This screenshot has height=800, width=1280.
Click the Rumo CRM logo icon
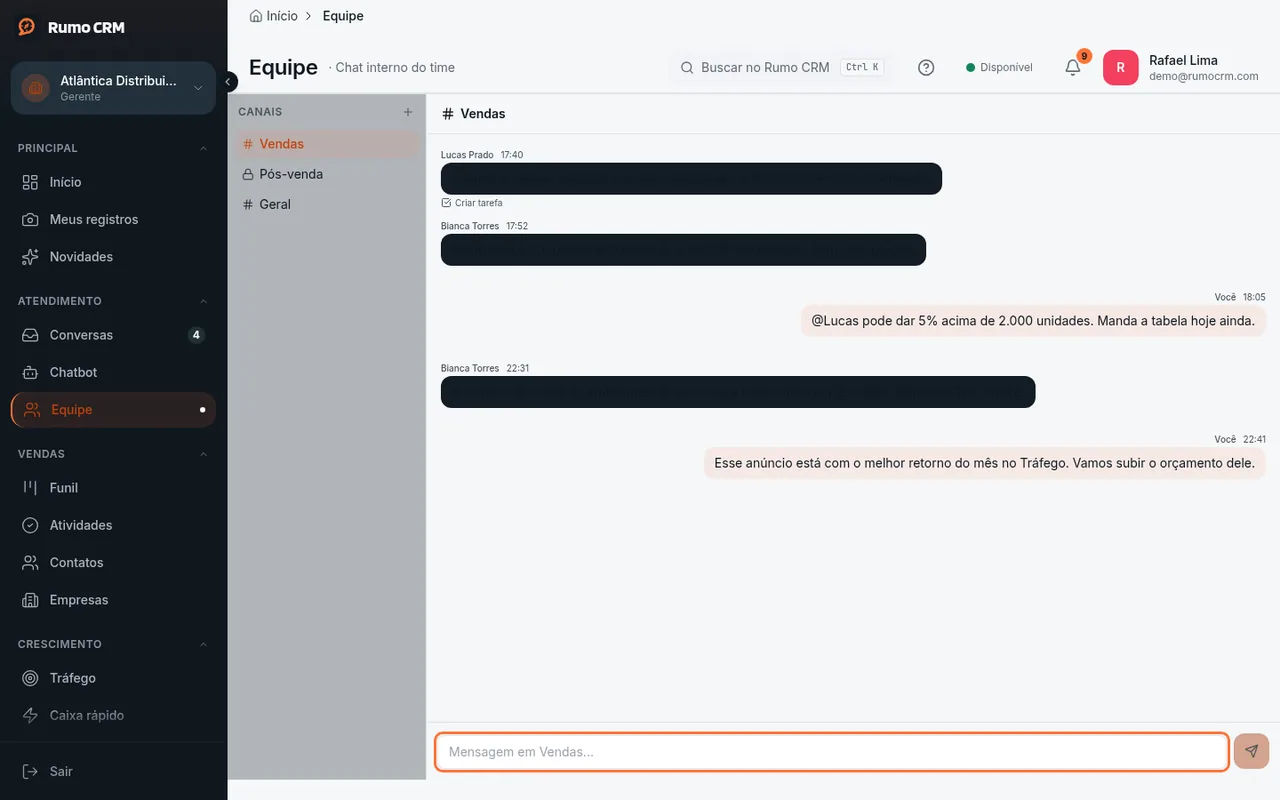(27, 27)
